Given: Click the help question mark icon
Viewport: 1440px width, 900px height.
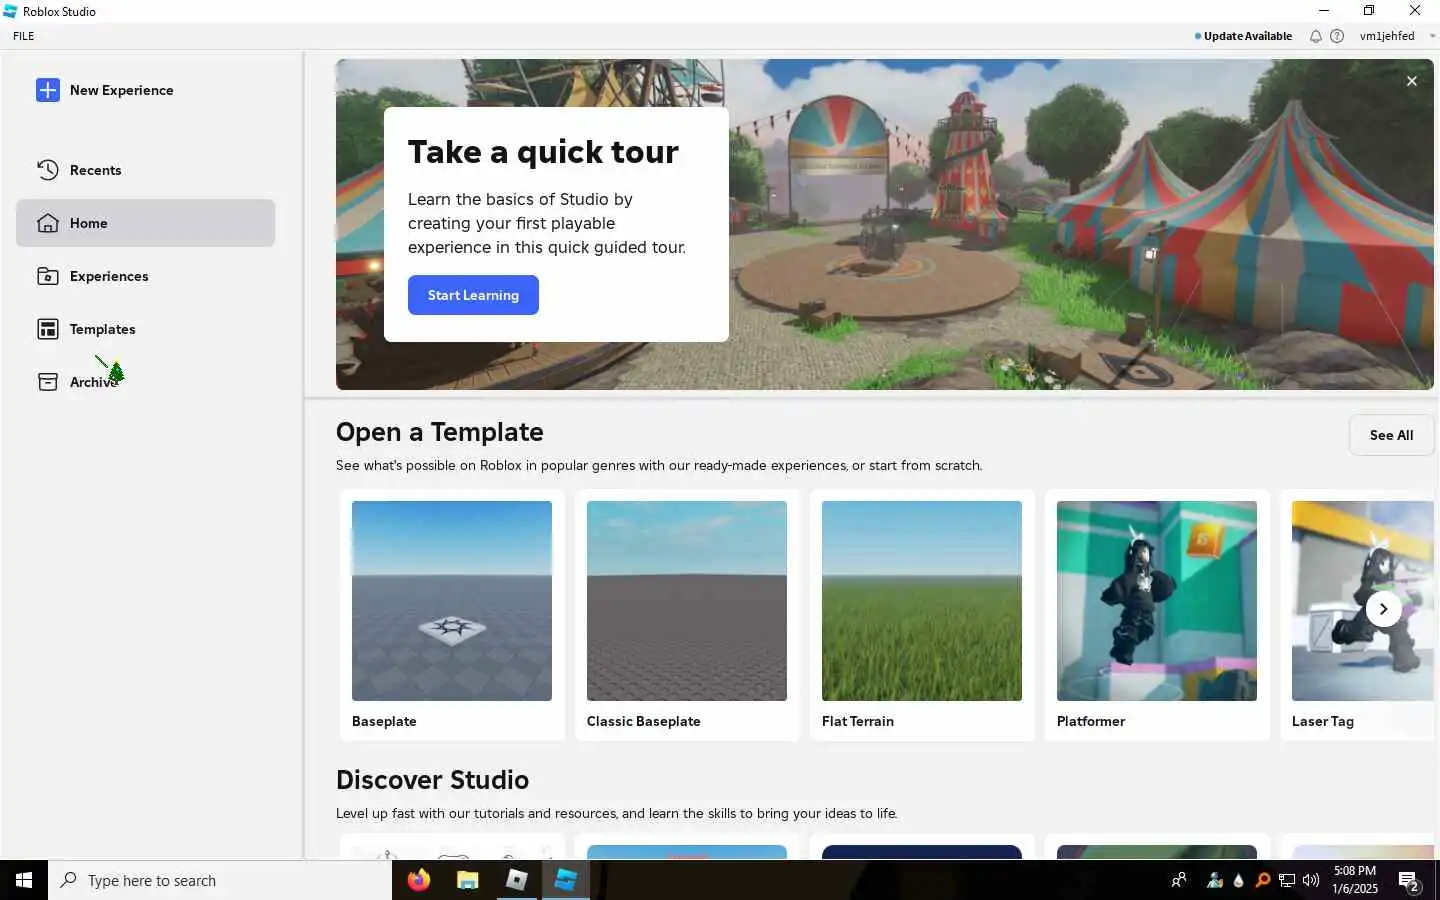Looking at the screenshot, I should tap(1337, 36).
